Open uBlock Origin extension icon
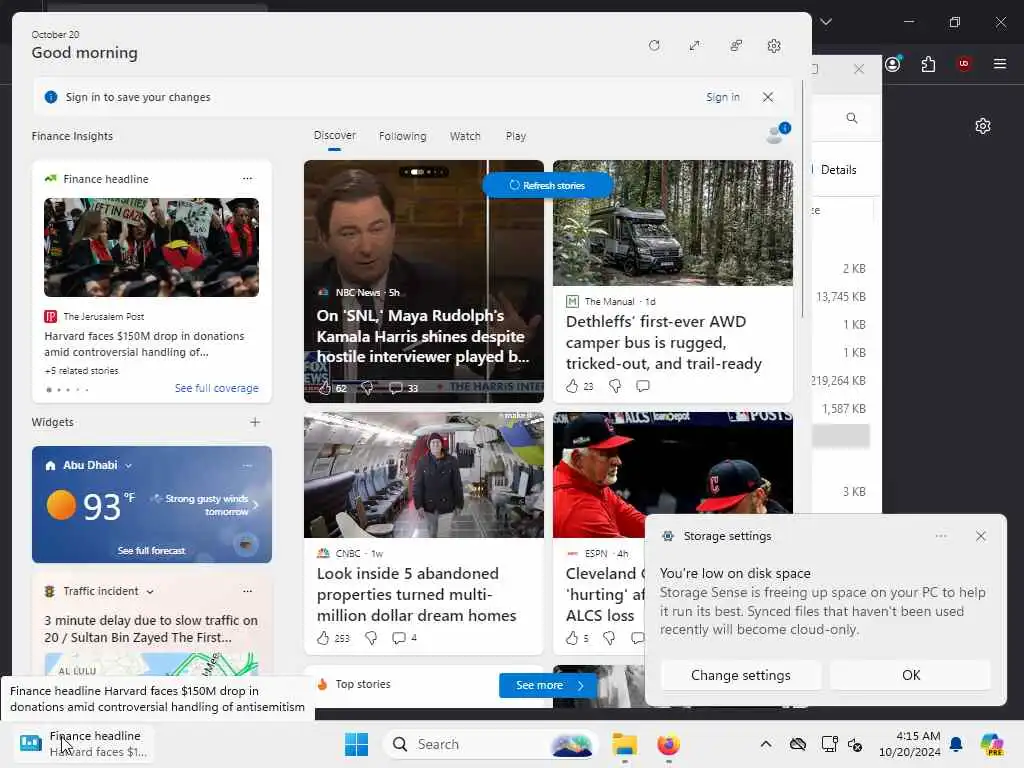1024x768 pixels. [x=963, y=63]
